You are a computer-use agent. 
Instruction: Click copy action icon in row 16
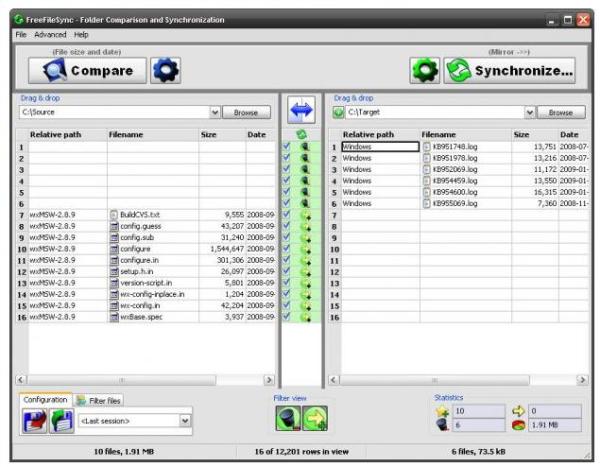305,317
